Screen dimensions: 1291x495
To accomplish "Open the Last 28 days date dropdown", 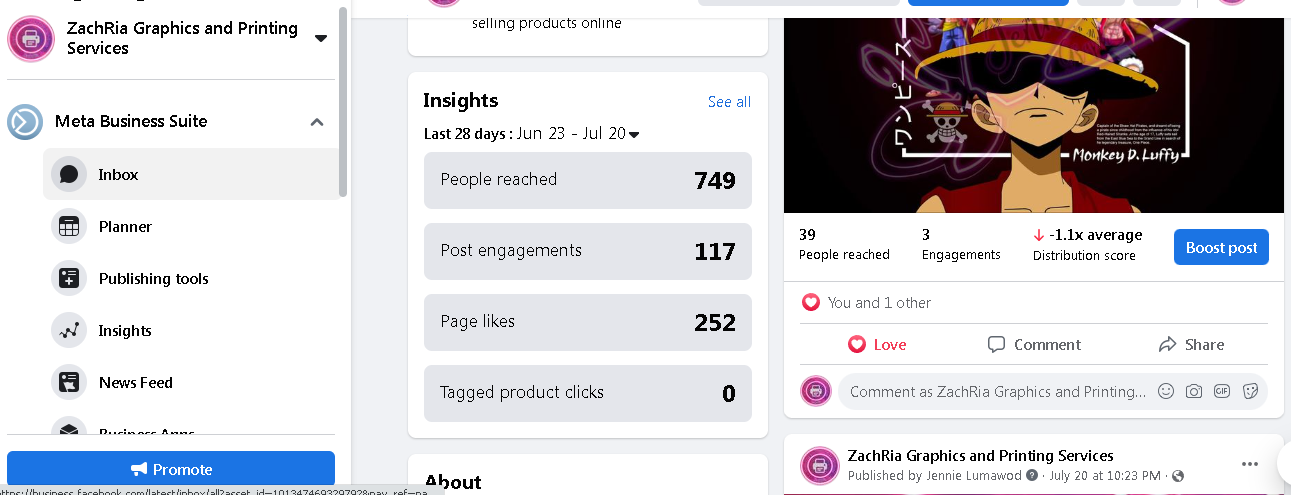I will tap(633, 134).
